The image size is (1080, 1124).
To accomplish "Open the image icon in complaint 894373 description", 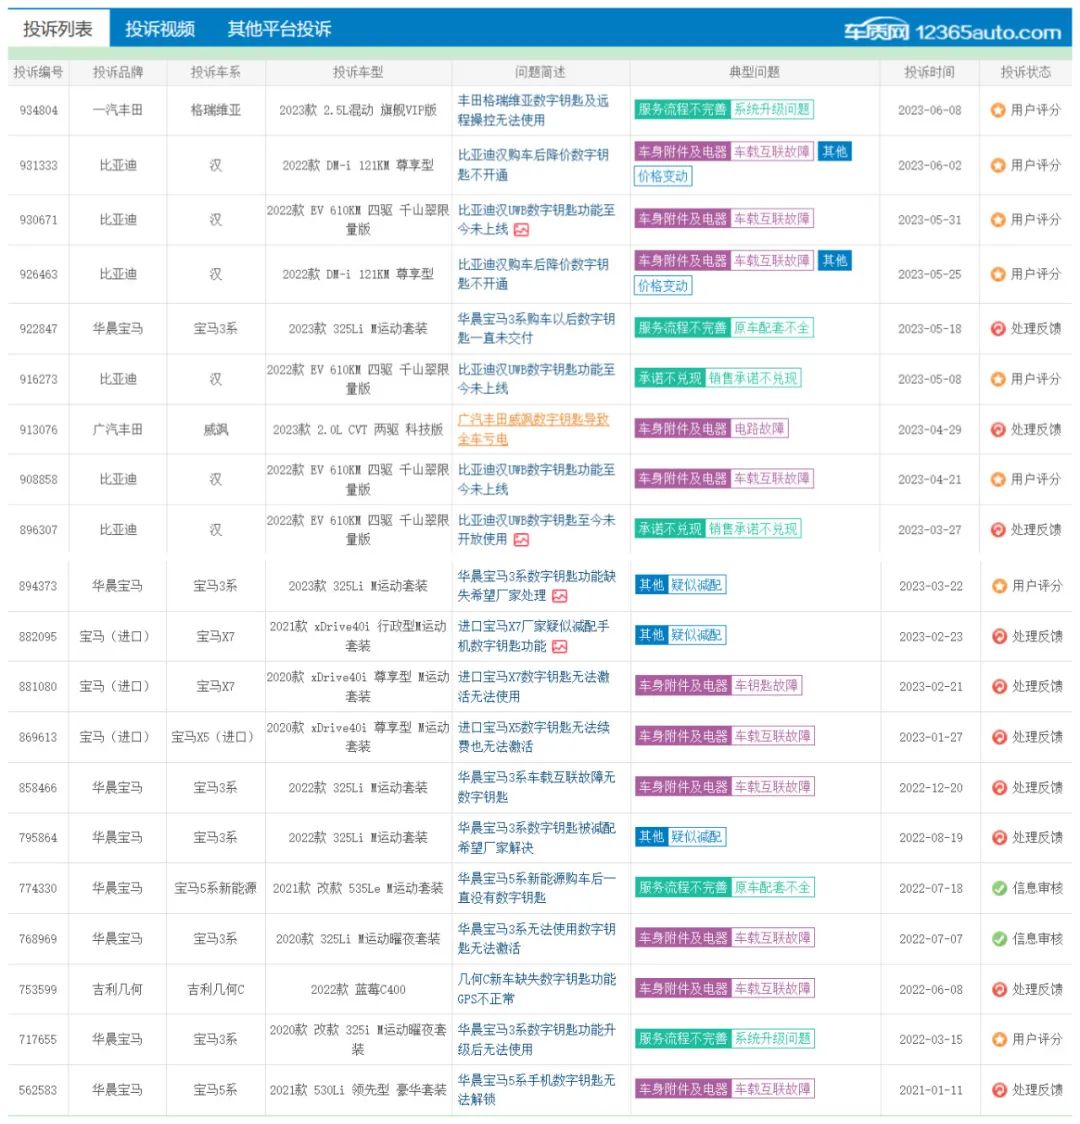I will [560, 596].
